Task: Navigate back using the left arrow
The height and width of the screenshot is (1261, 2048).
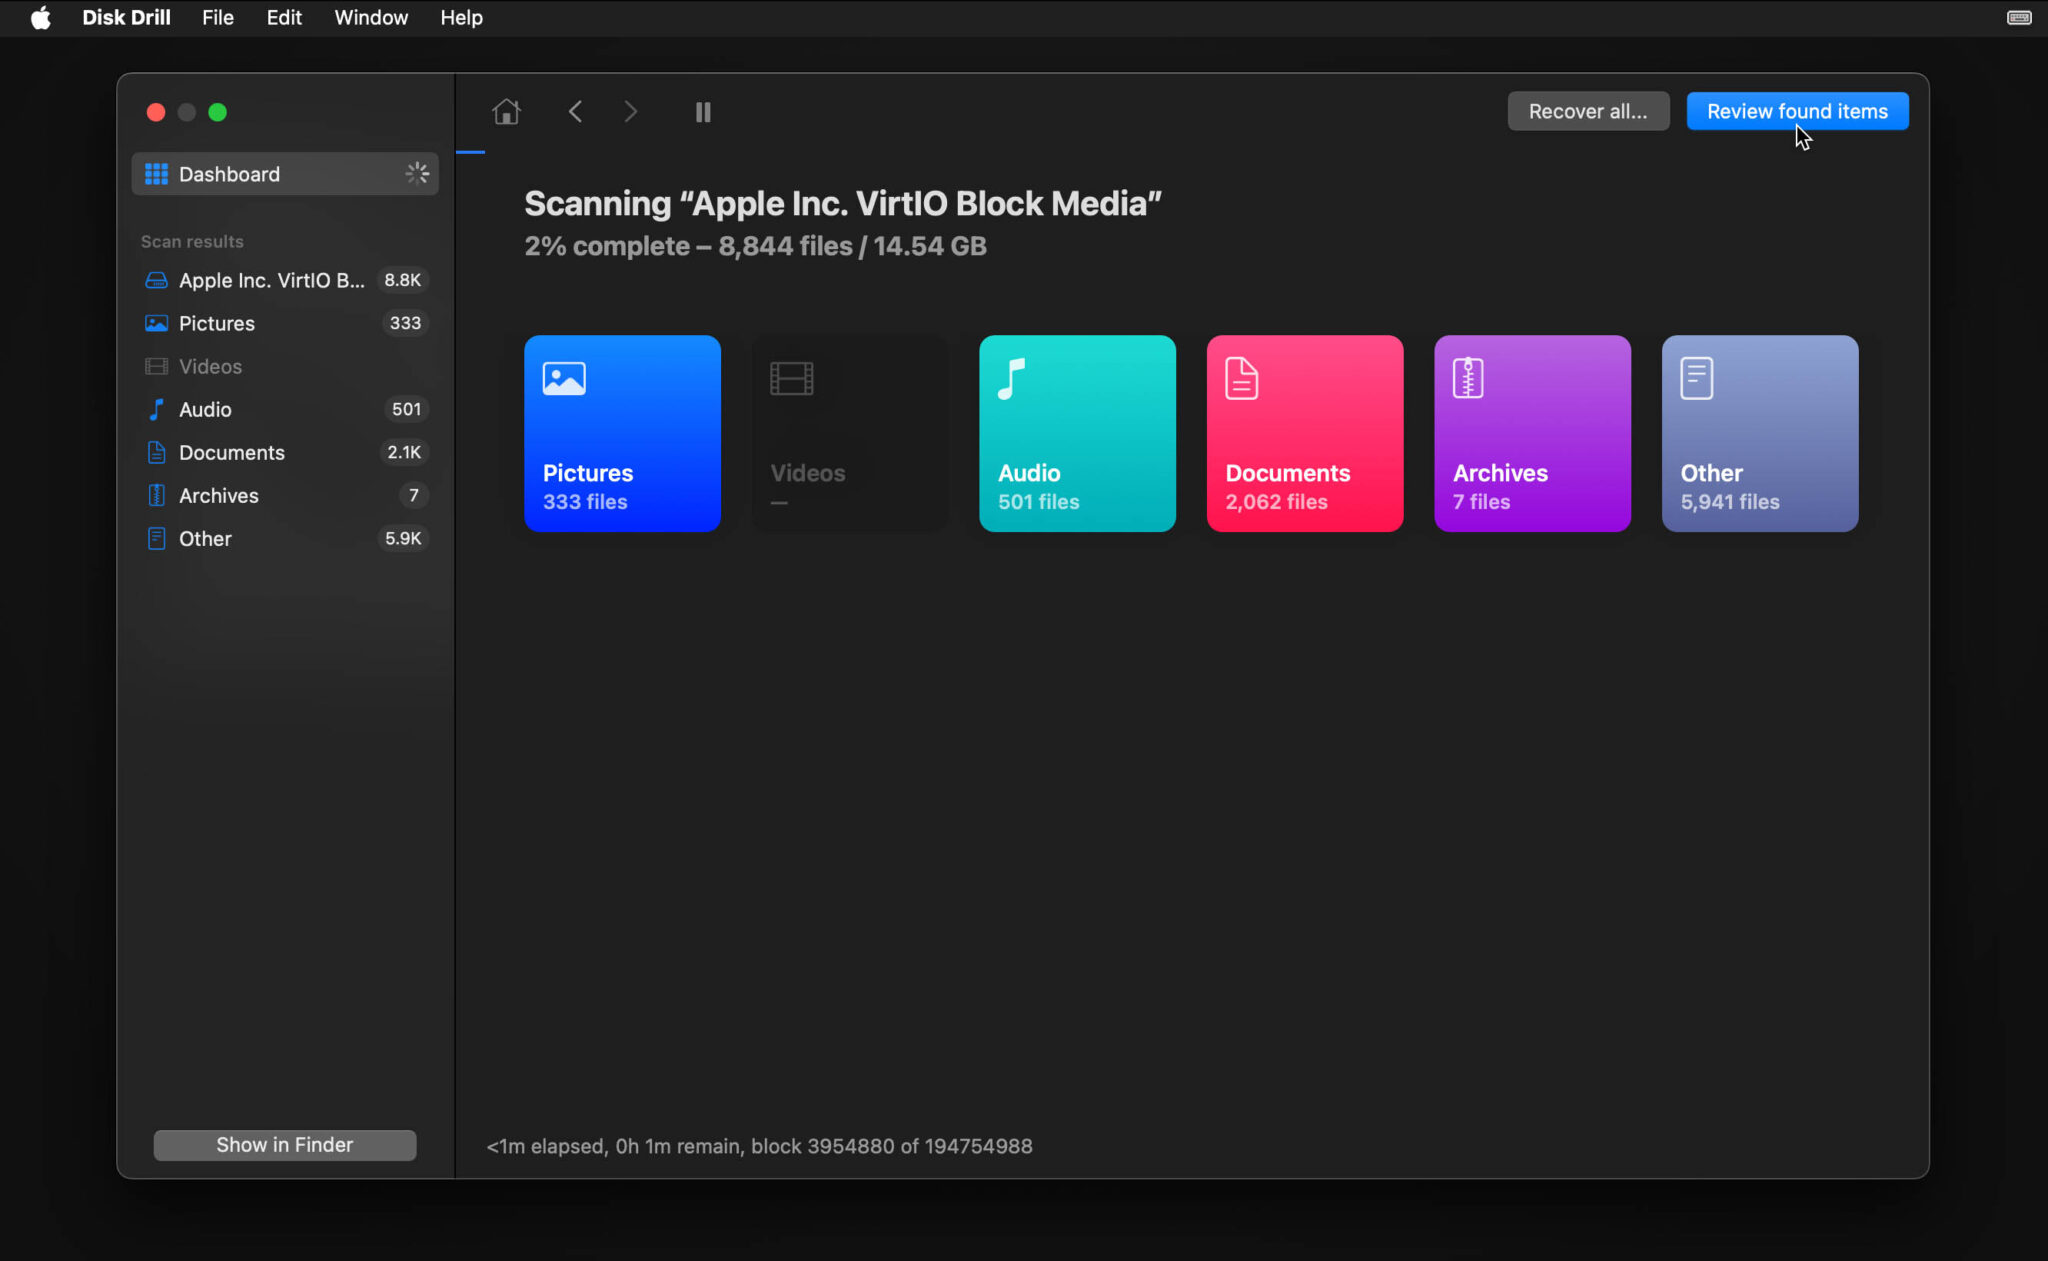Action: [x=575, y=111]
